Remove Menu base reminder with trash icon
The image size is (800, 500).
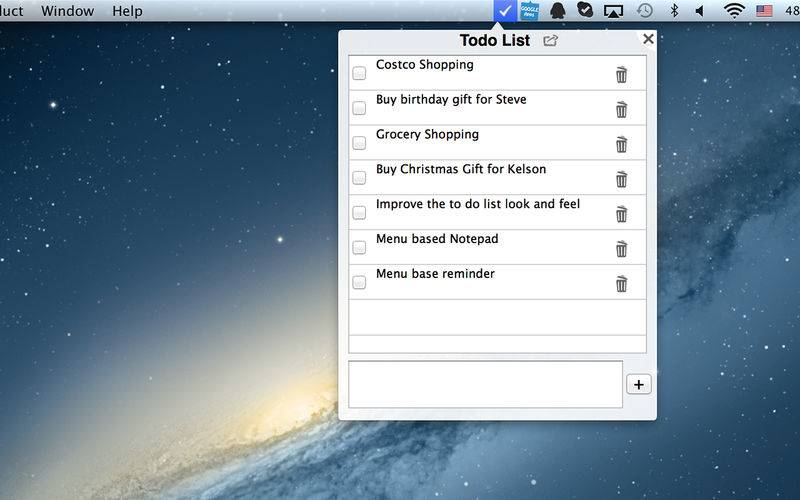pos(621,283)
